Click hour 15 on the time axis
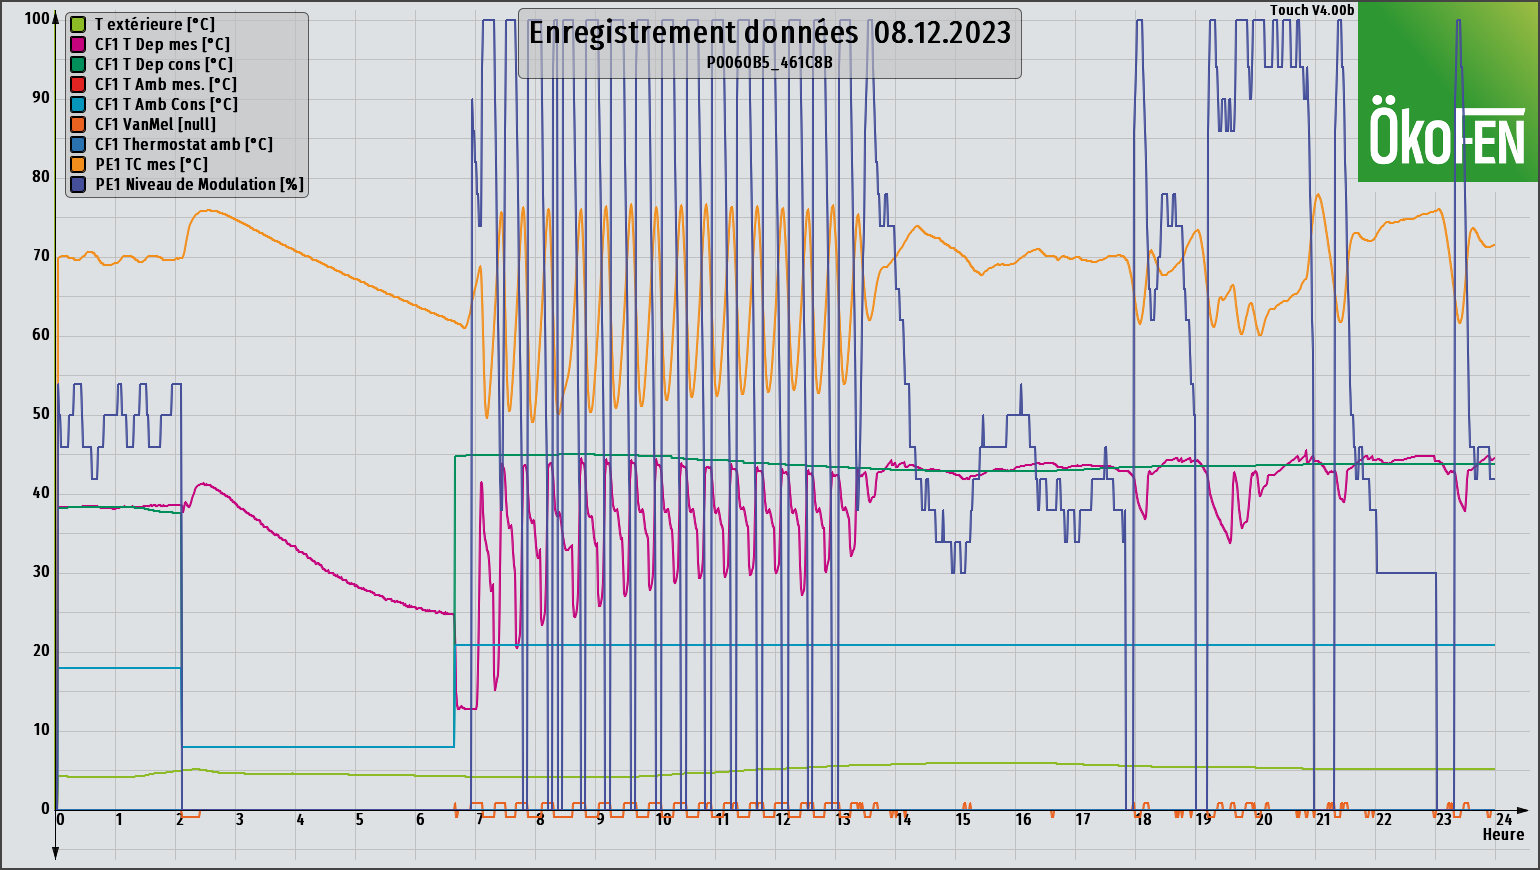 click(963, 819)
